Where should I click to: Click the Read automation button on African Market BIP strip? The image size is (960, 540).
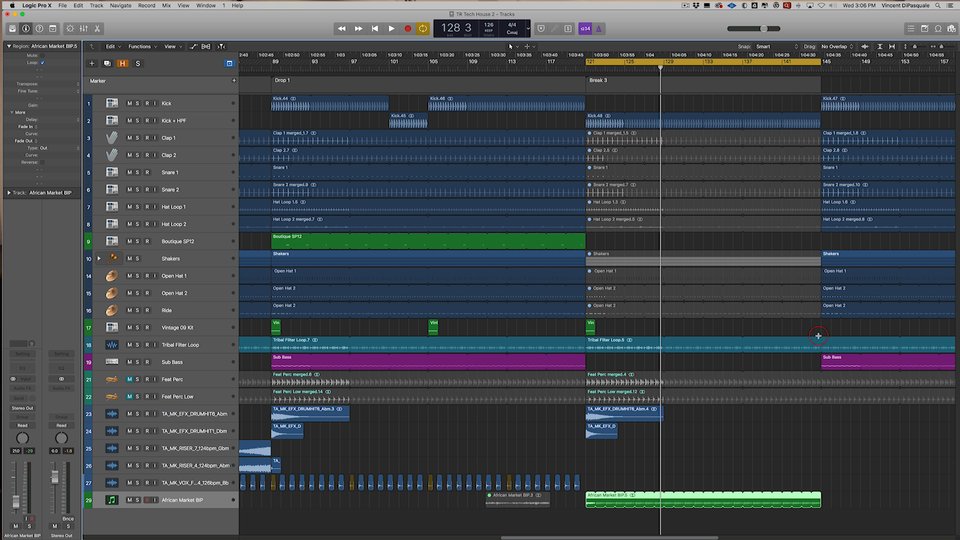point(22,426)
